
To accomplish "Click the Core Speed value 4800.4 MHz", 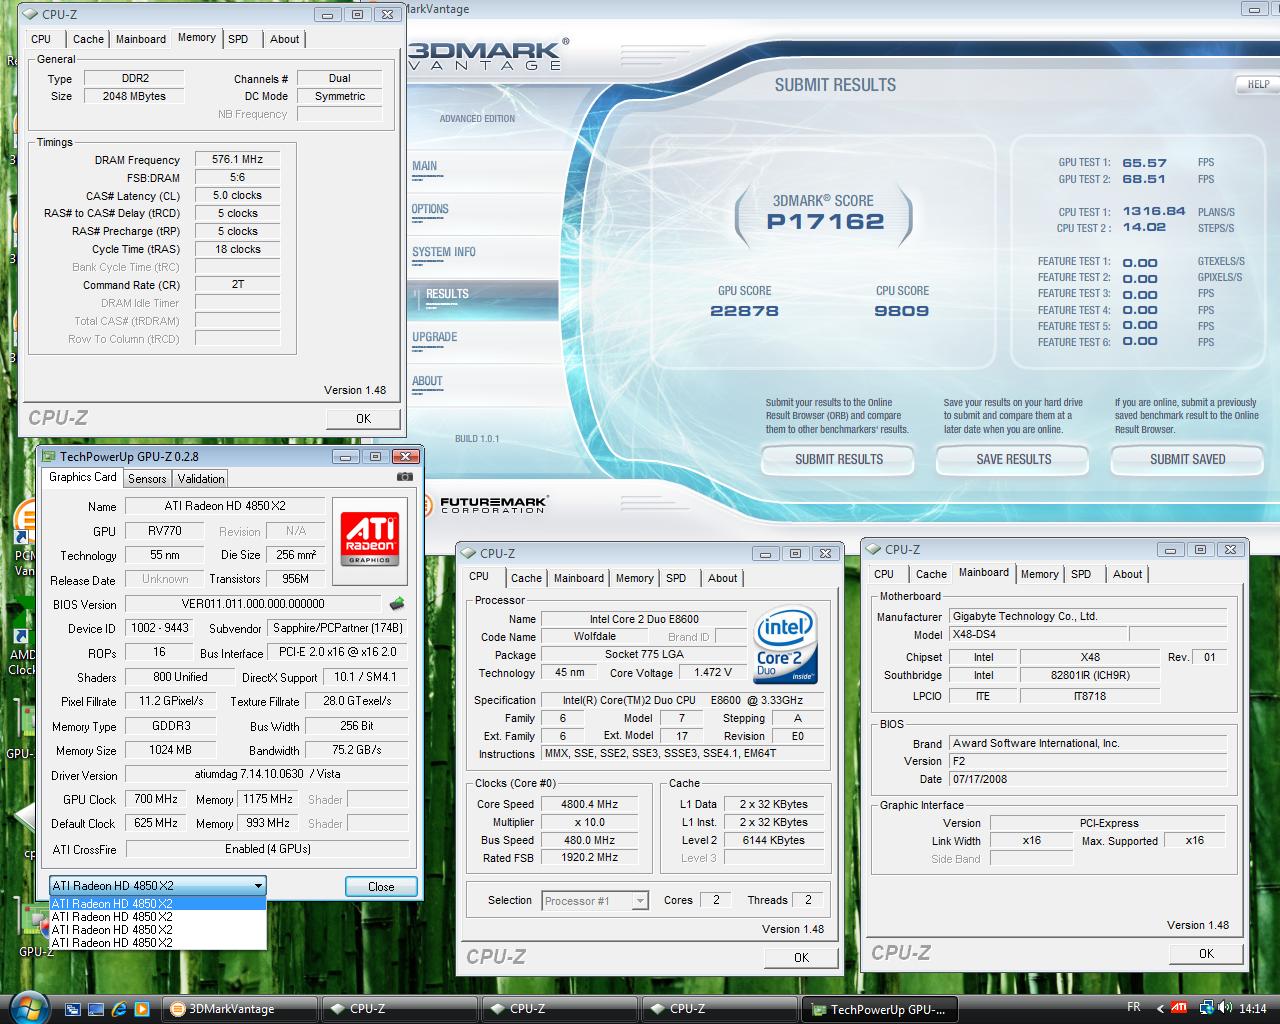I will tap(589, 804).
